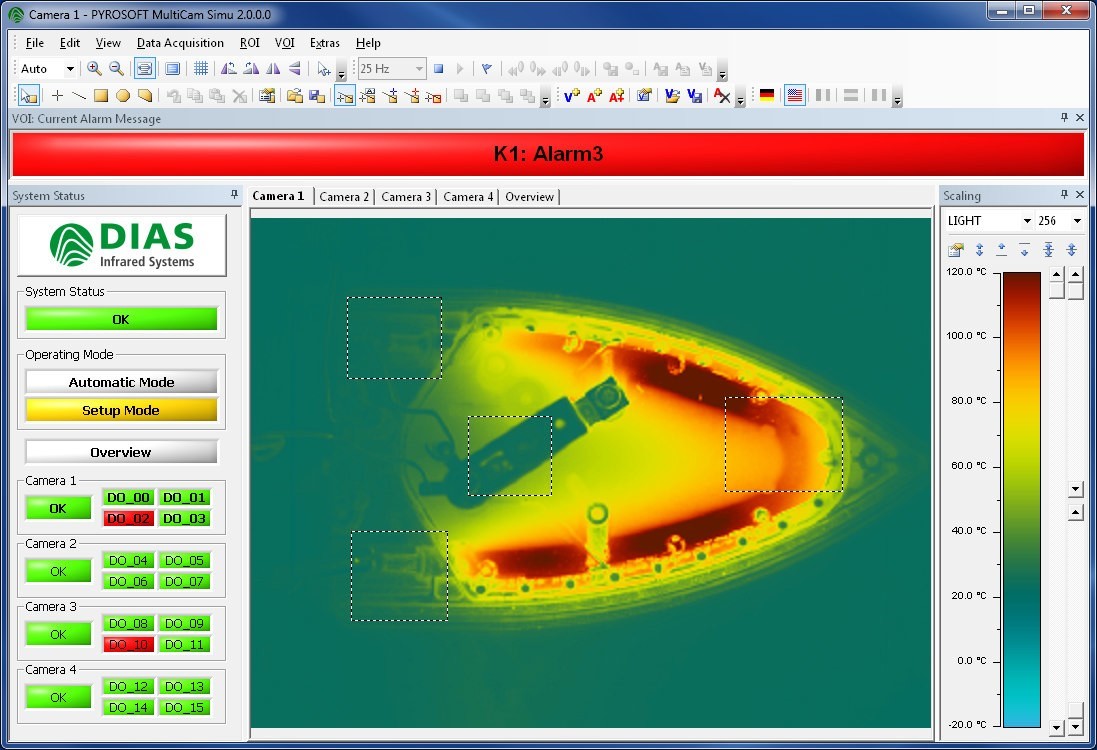Expand the 25 Hz frame rate dropdown
Image resolution: width=1097 pixels, height=750 pixels.
(x=419, y=69)
